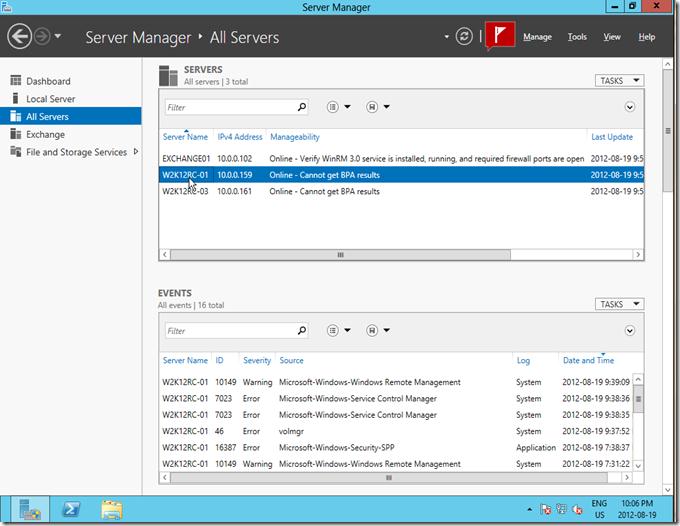Click the back navigation arrow button
The height and width of the screenshot is (526, 680).
click(x=19, y=37)
